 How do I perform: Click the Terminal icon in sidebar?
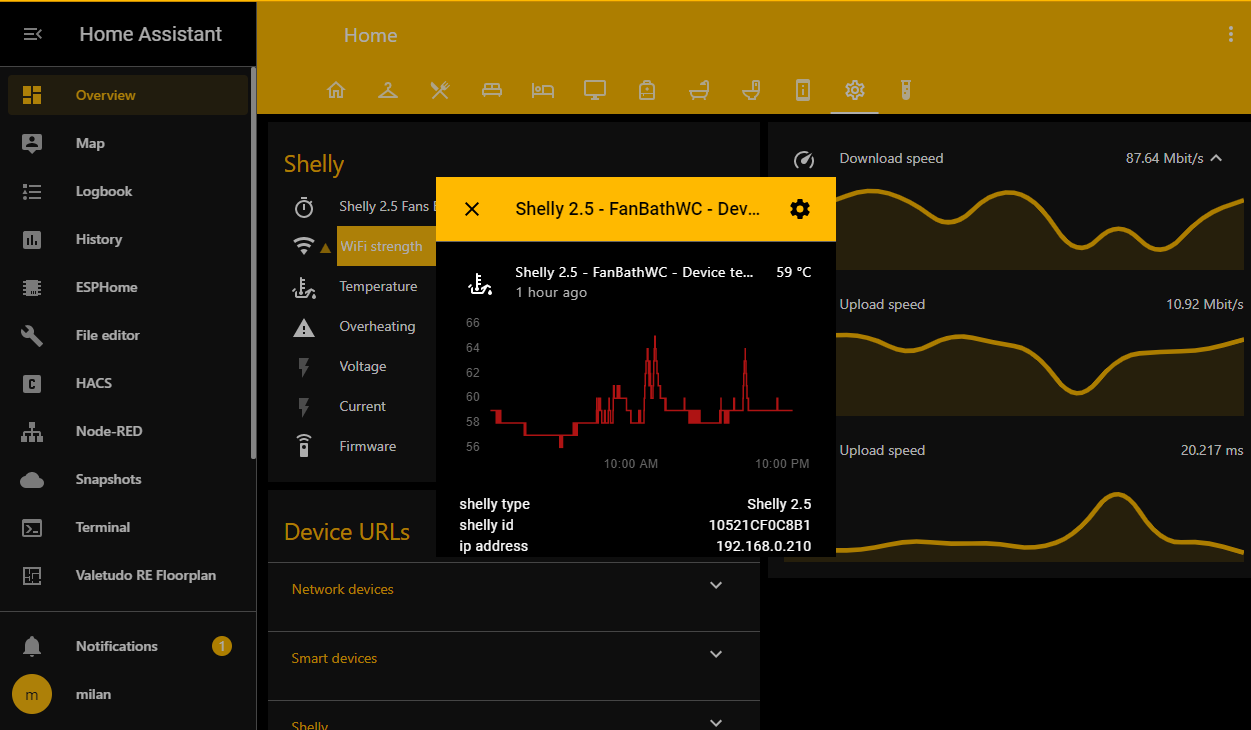[x=32, y=527]
